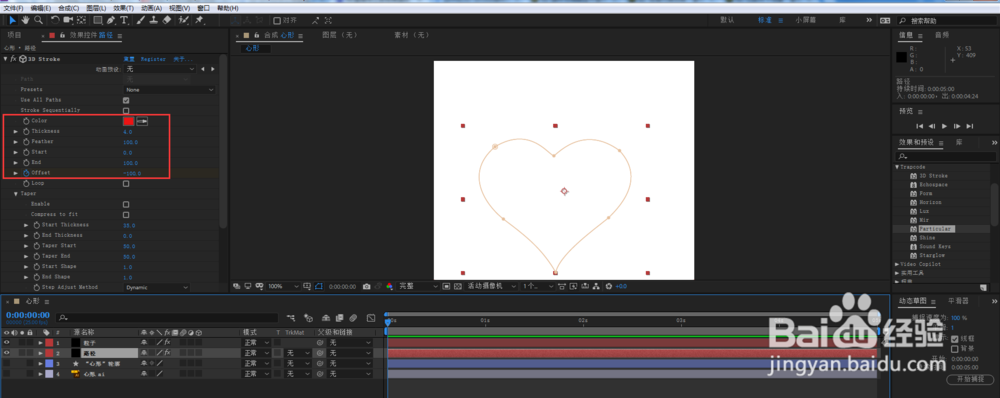Click the region of interest icon
The height and width of the screenshot is (398, 1000).
coord(446,286)
